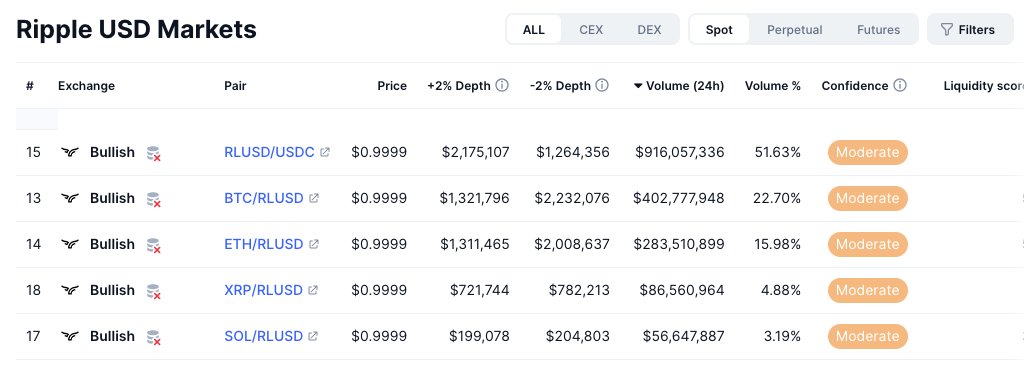Screen dimensions: 1024x367
Task: Select the CEX exchange type toggle
Action: point(591,29)
